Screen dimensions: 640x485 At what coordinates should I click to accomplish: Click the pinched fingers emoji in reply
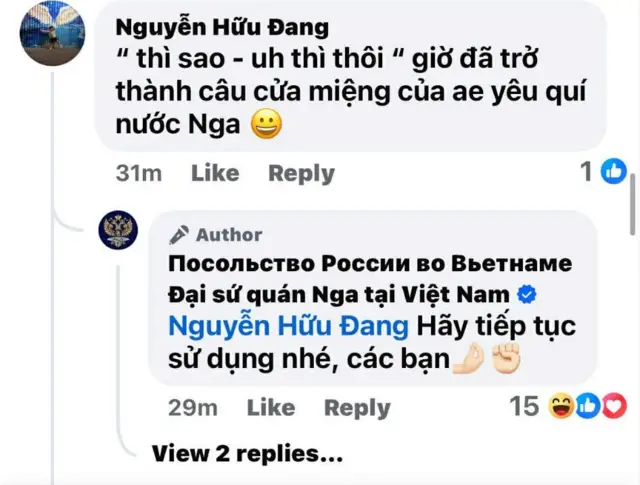click(469, 359)
